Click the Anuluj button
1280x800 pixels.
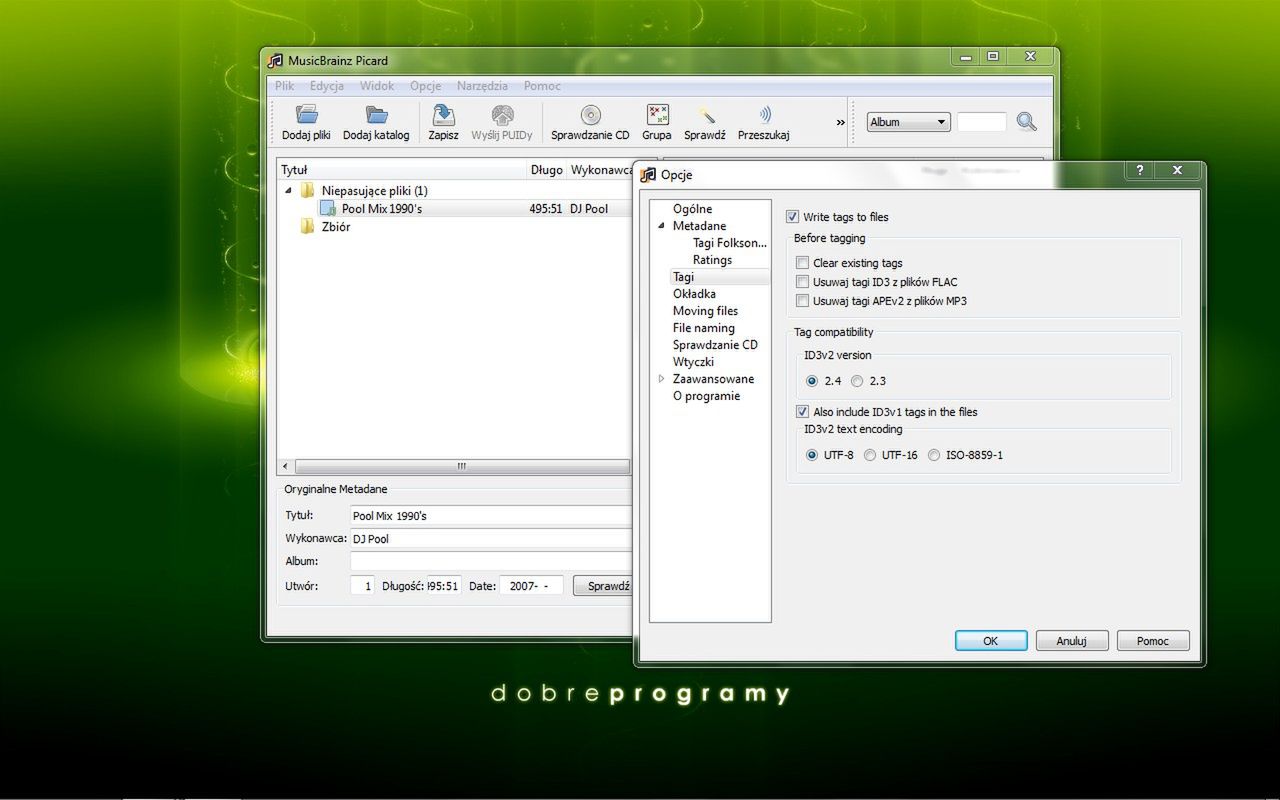click(x=1072, y=641)
